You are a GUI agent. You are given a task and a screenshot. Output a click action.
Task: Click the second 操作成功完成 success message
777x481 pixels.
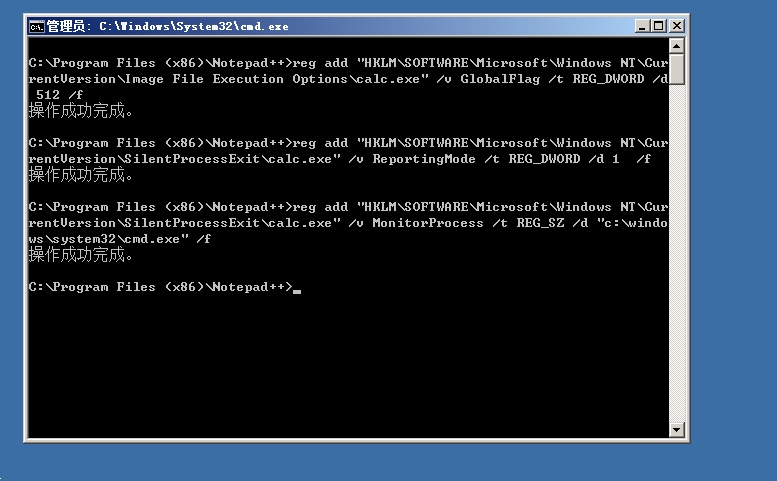pyautogui.click(x=81, y=174)
